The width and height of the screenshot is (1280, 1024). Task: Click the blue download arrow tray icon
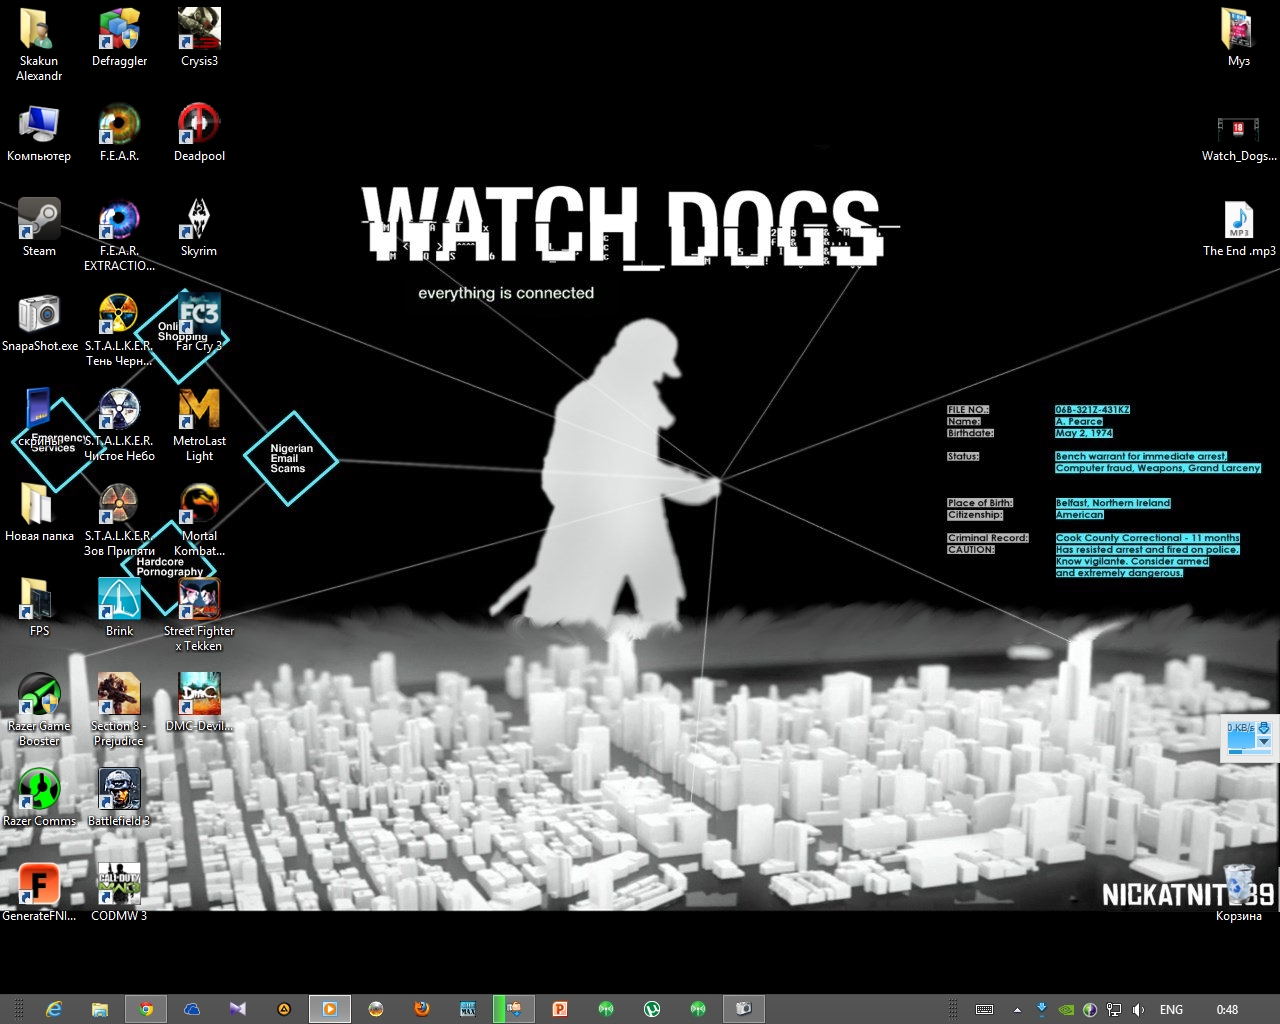(1042, 1009)
